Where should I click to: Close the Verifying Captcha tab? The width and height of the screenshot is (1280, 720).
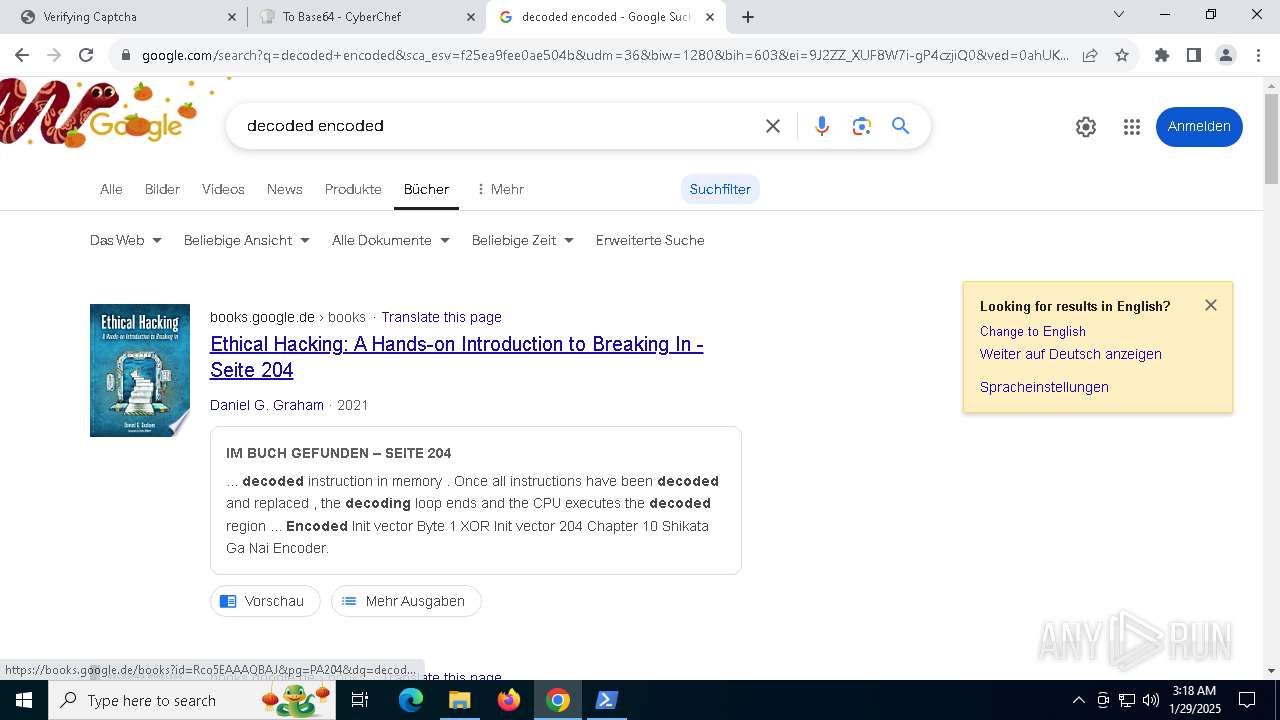(x=231, y=17)
